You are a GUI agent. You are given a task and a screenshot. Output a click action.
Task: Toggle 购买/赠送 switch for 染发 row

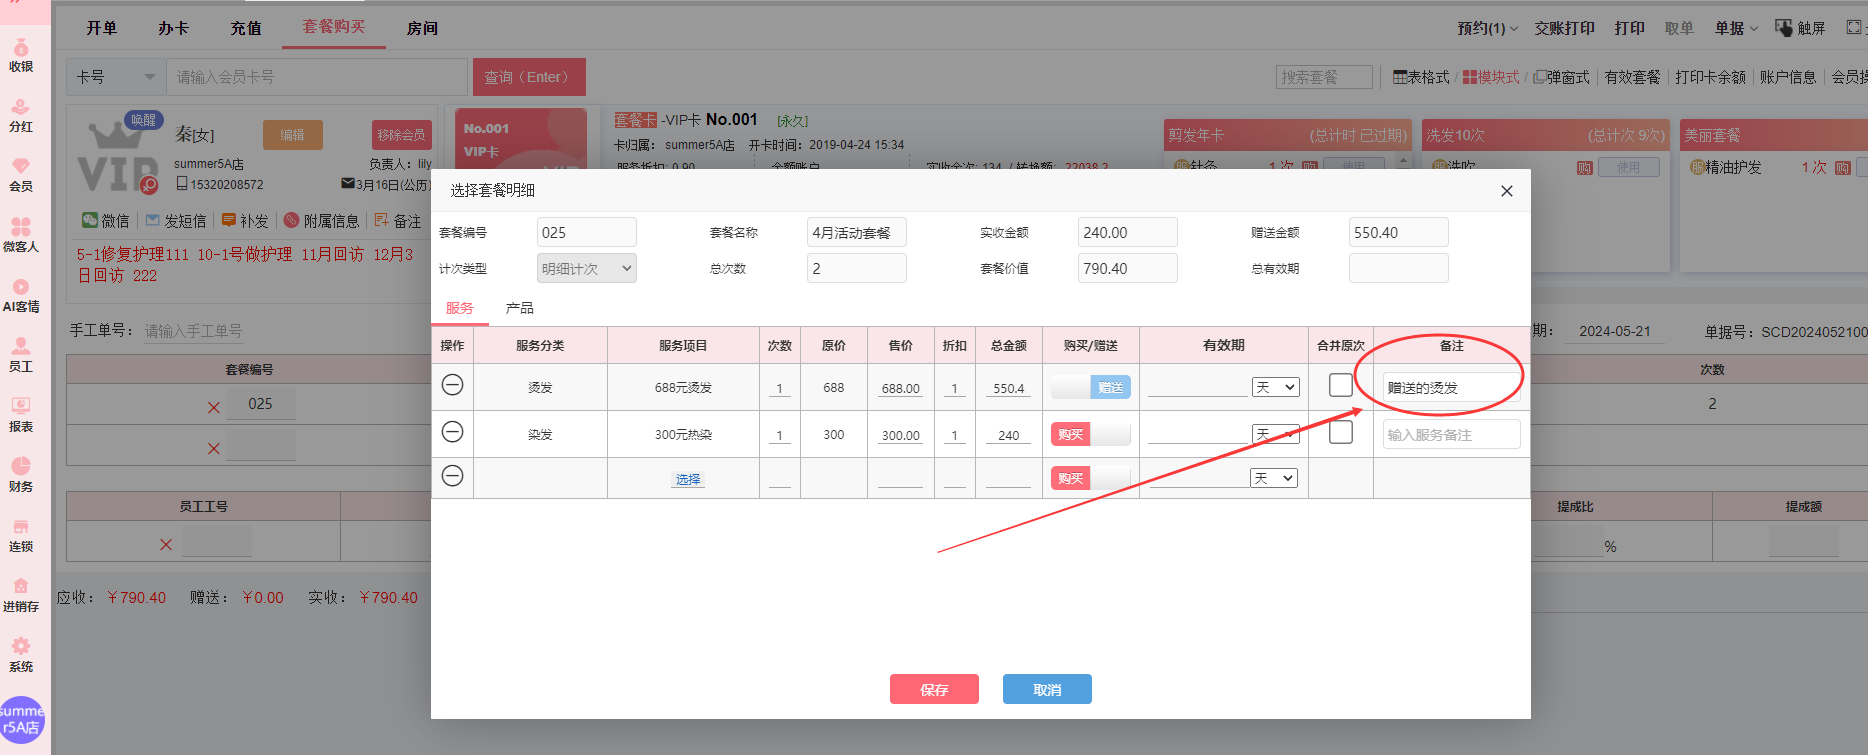[1090, 434]
